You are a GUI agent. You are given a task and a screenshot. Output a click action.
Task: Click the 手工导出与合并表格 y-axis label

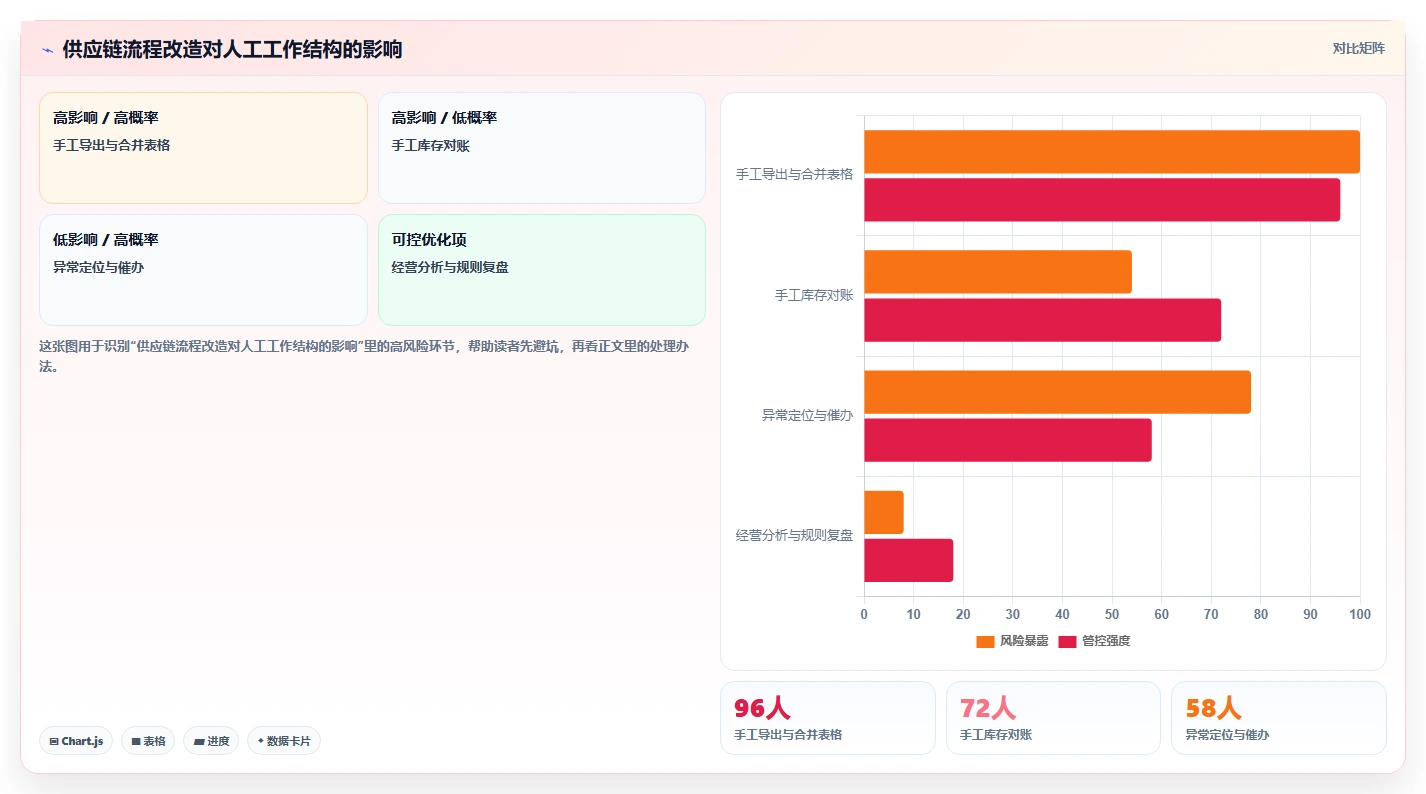point(795,174)
